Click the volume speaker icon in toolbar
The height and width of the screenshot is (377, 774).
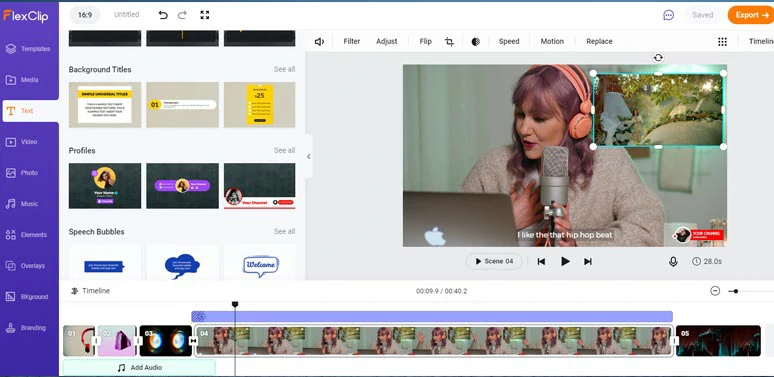(x=319, y=41)
